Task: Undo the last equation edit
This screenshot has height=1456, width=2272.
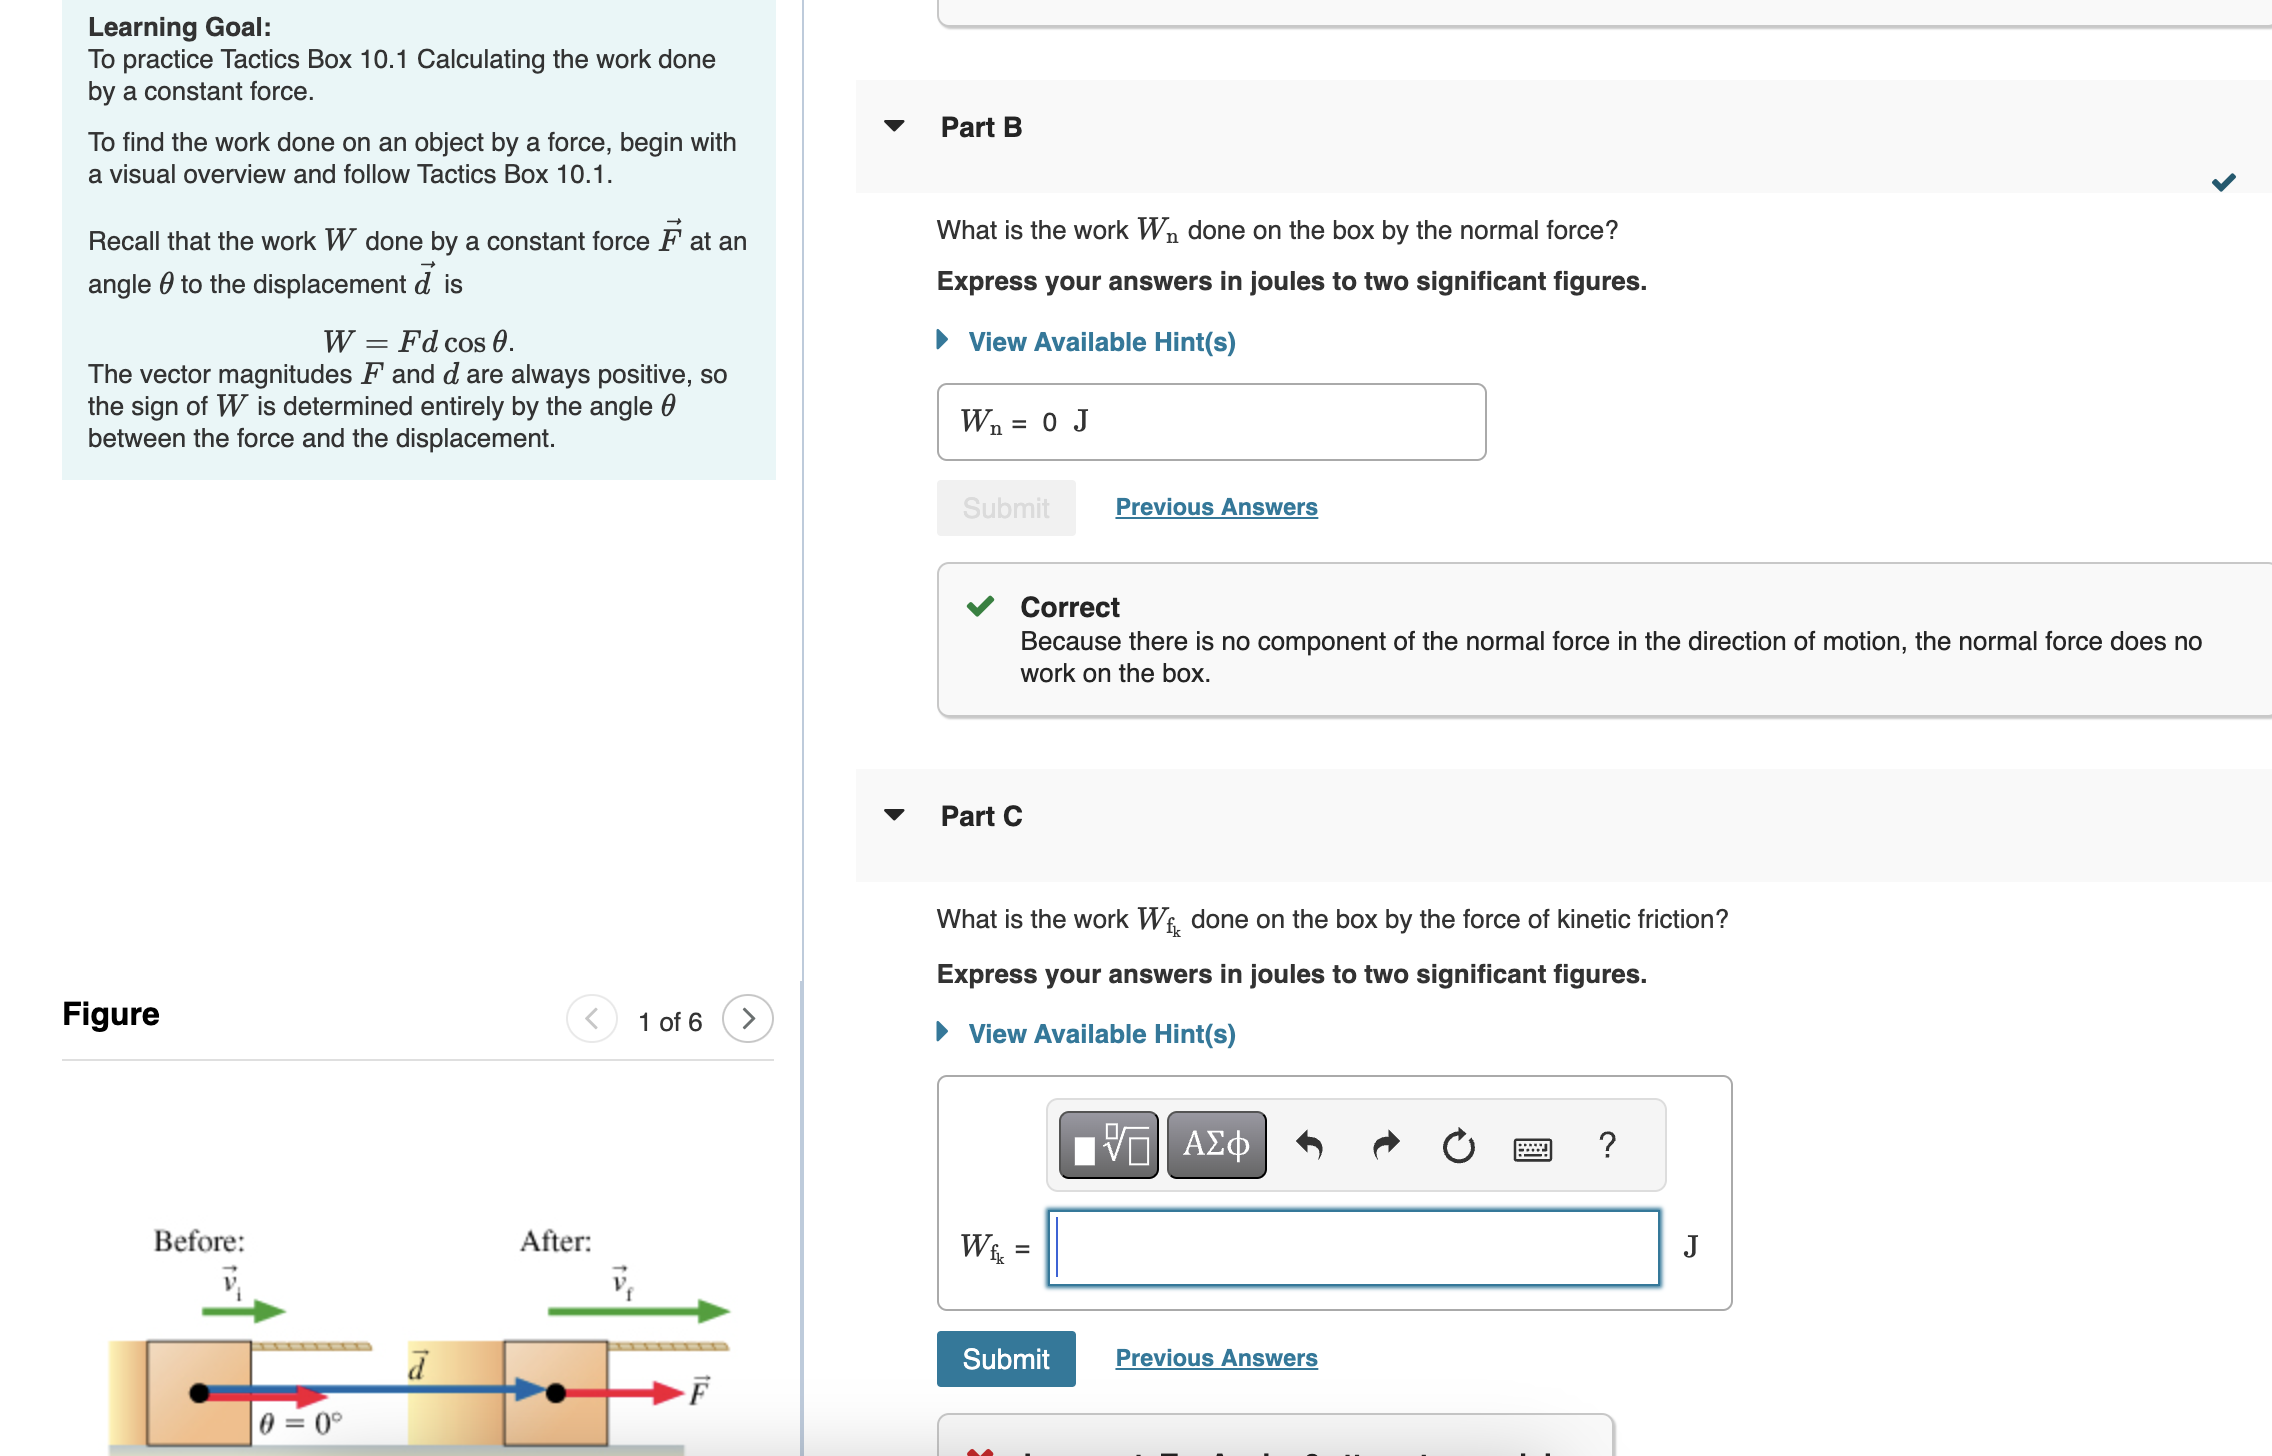Action: [x=1311, y=1146]
